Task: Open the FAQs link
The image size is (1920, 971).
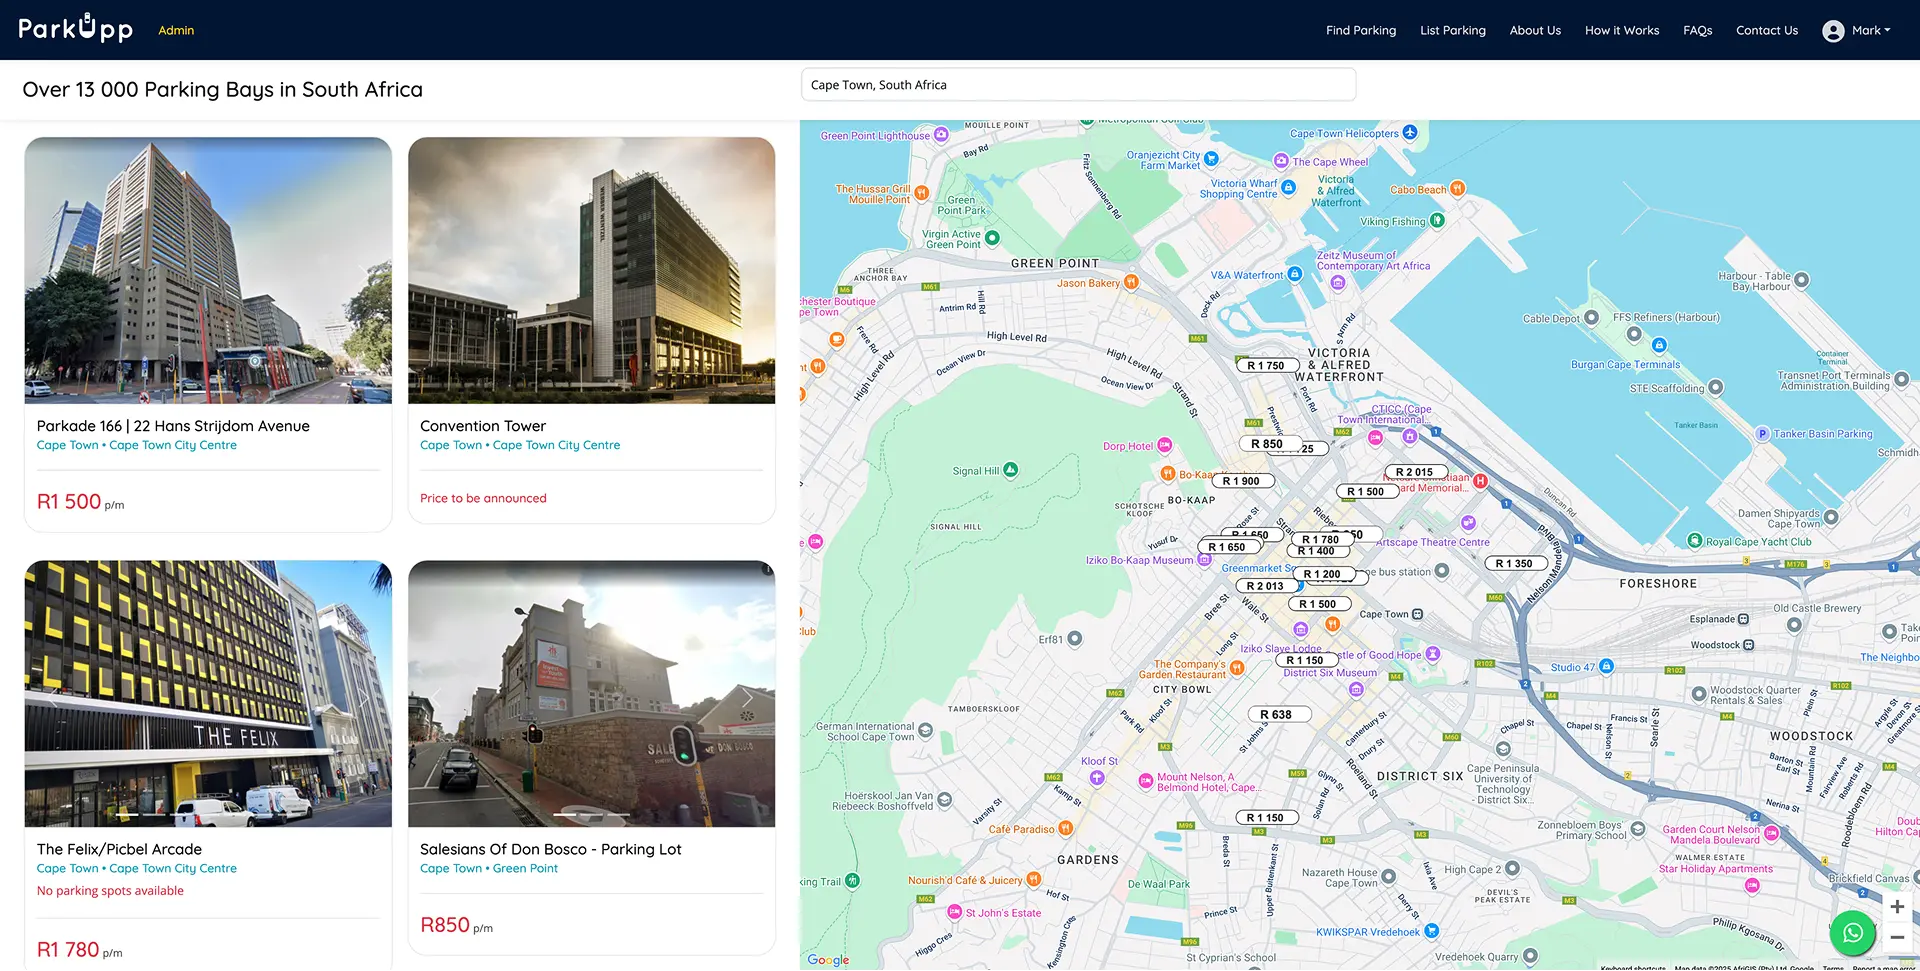Action: (x=1697, y=30)
